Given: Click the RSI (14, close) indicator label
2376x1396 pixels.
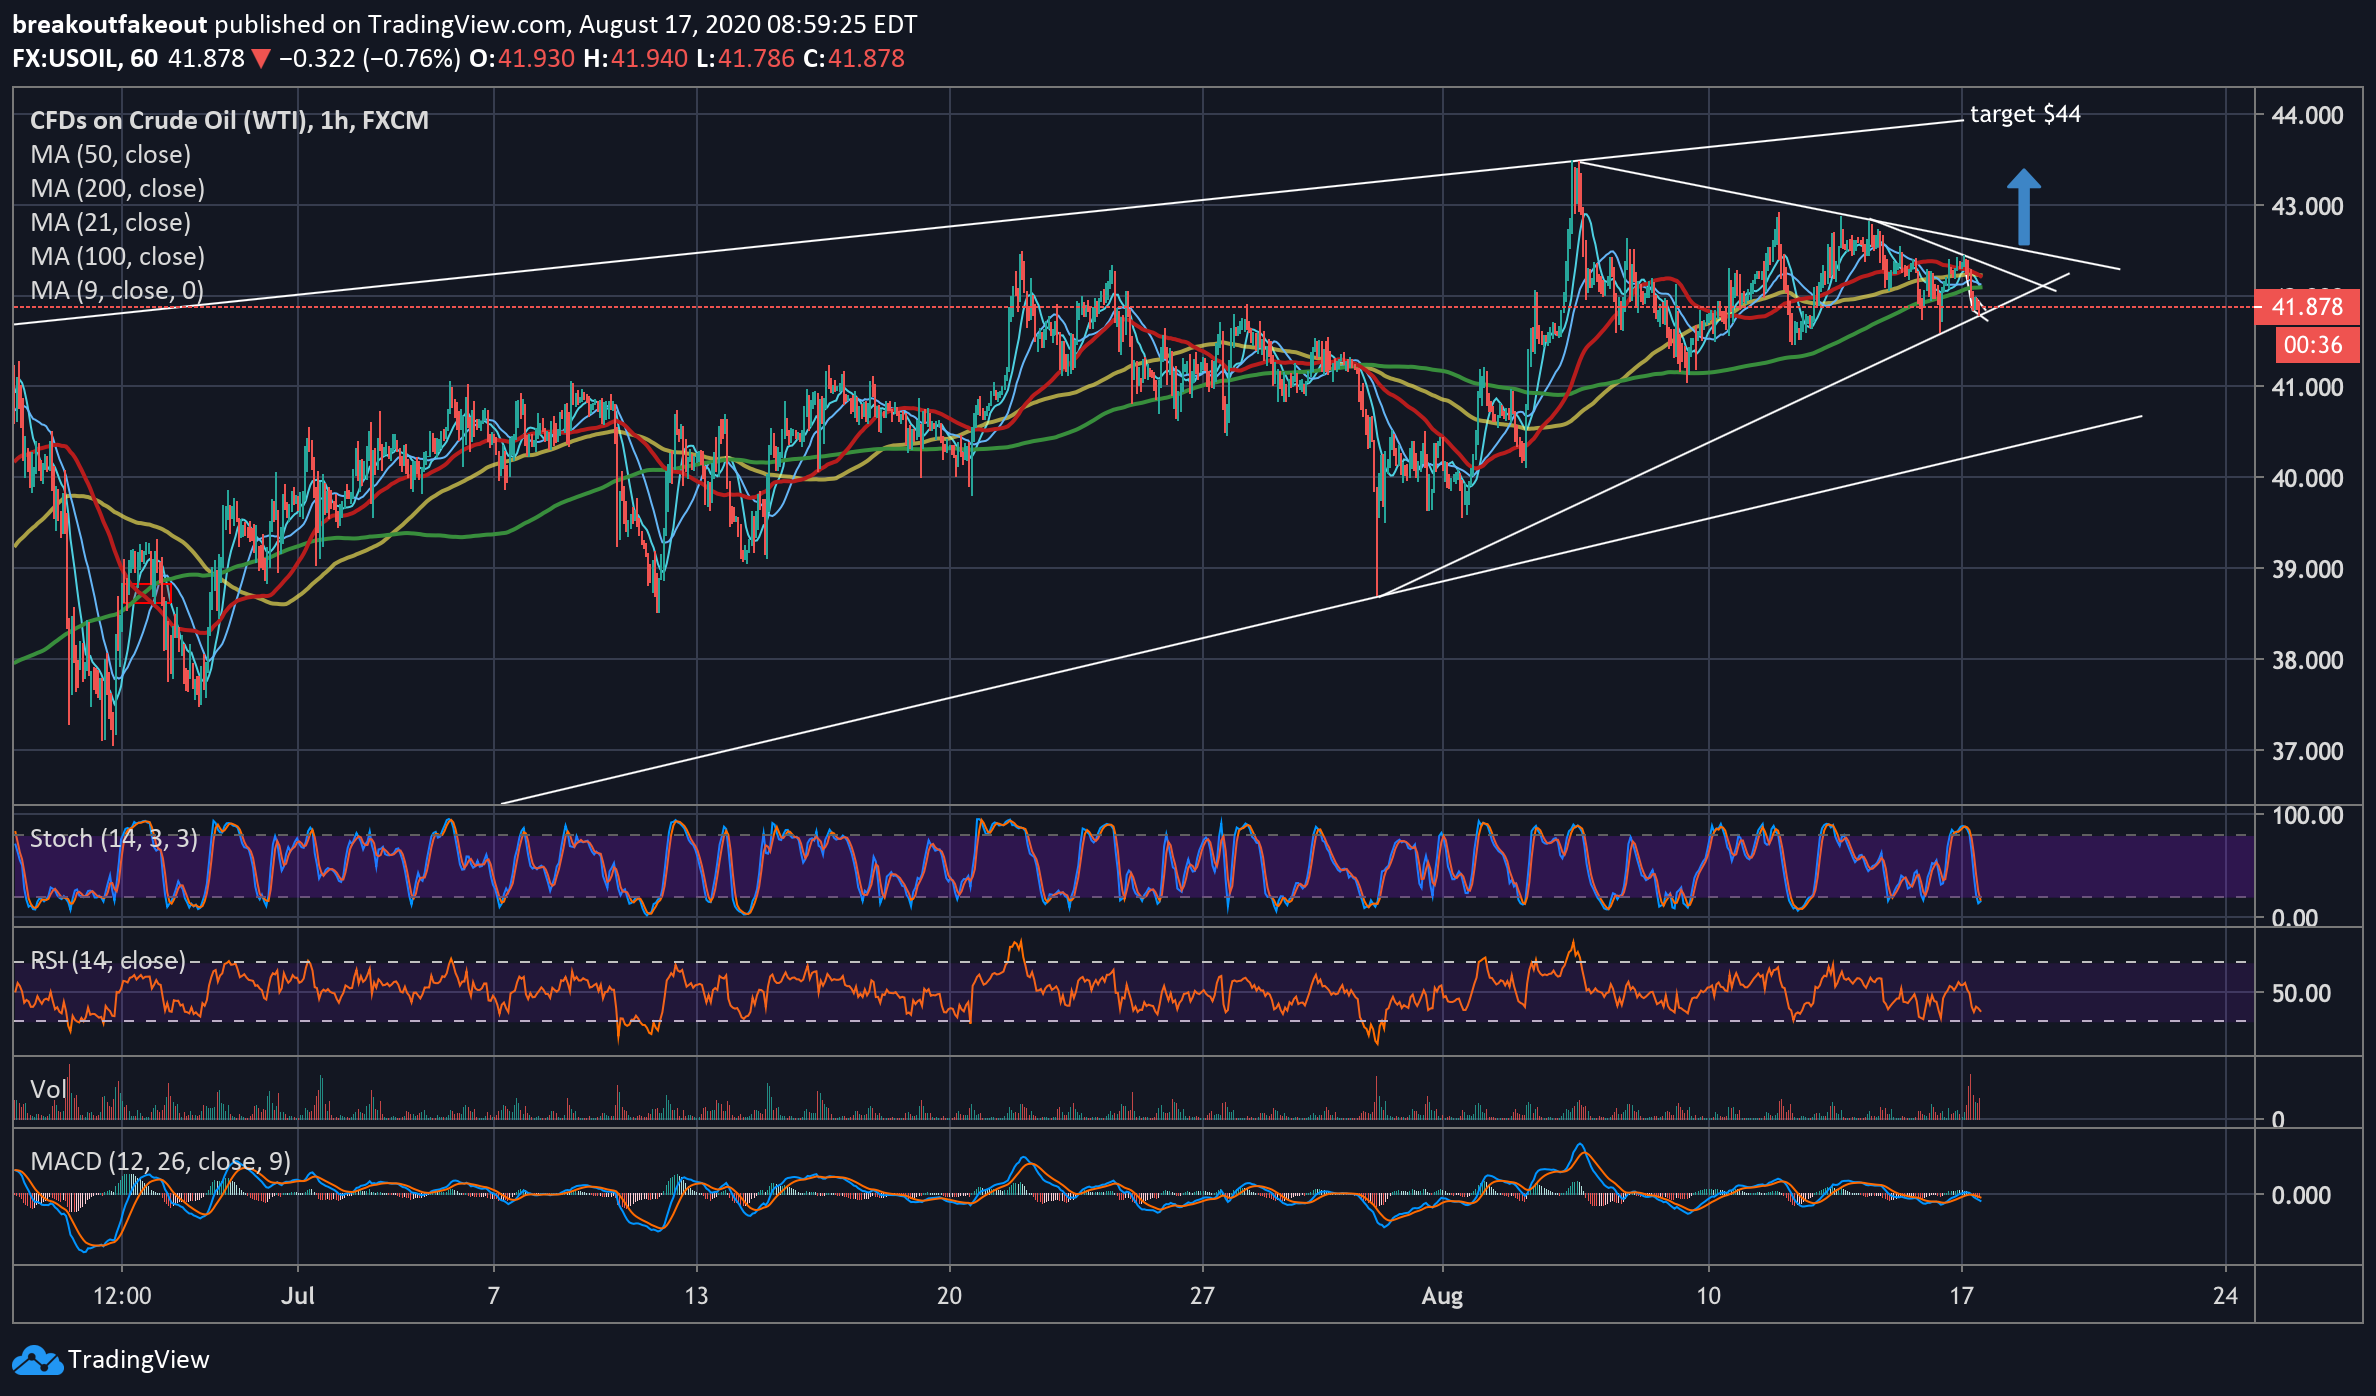Looking at the screenshot, I should pyautogui.click(x=108, y=961).
